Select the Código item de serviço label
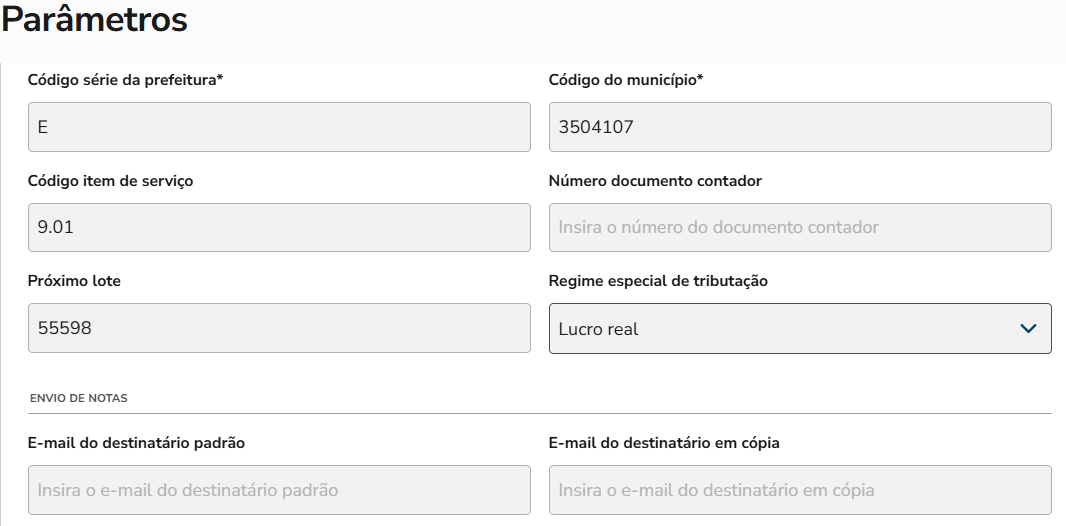 point(110,181)
